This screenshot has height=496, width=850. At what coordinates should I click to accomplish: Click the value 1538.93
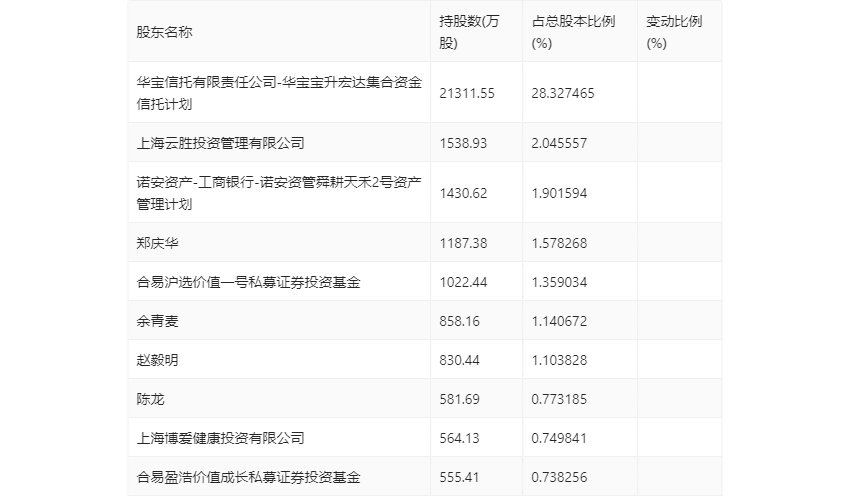(463, 143)
